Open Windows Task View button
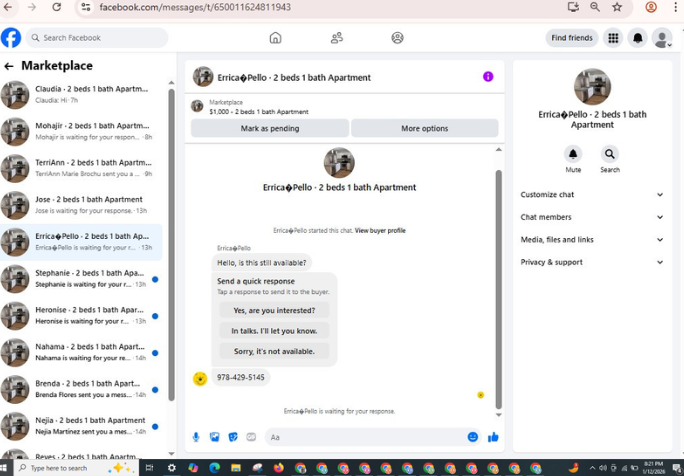The image size is (684, 476). (149, 468)
